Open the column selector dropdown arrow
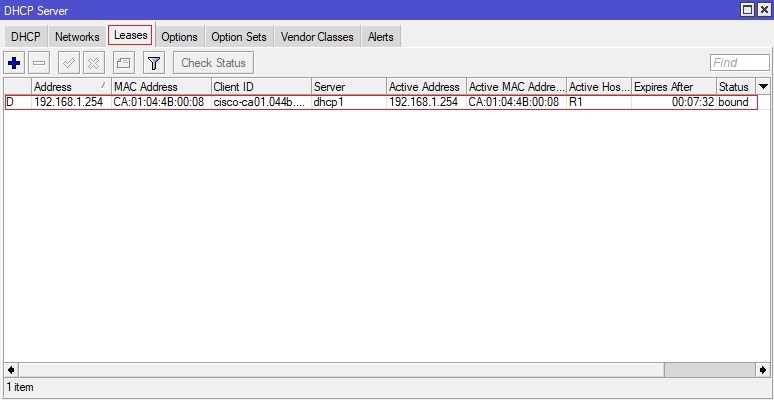Image resolution: width=774 pixels, height=400 pixels. coord(763,87)
